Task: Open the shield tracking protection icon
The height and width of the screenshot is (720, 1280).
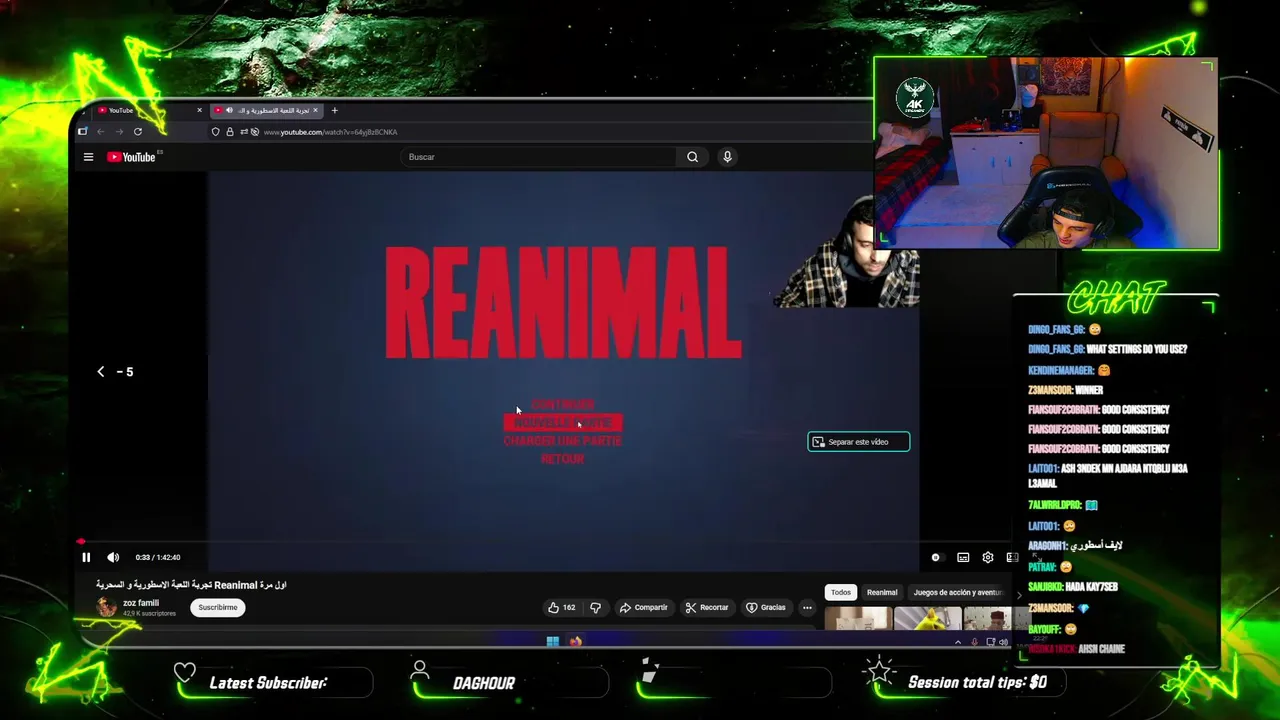Action: (215, 132)
